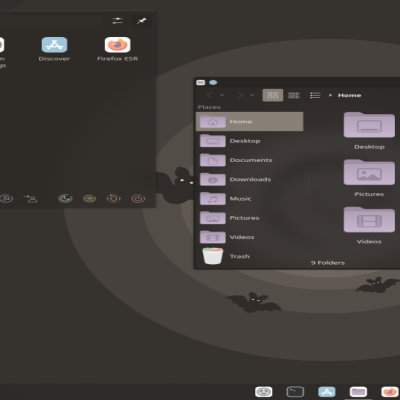Click the red shut down power icon
Image resolution: width=400 pixels, height=400 pixels.
pyautogui.click(x=138, y=199)
